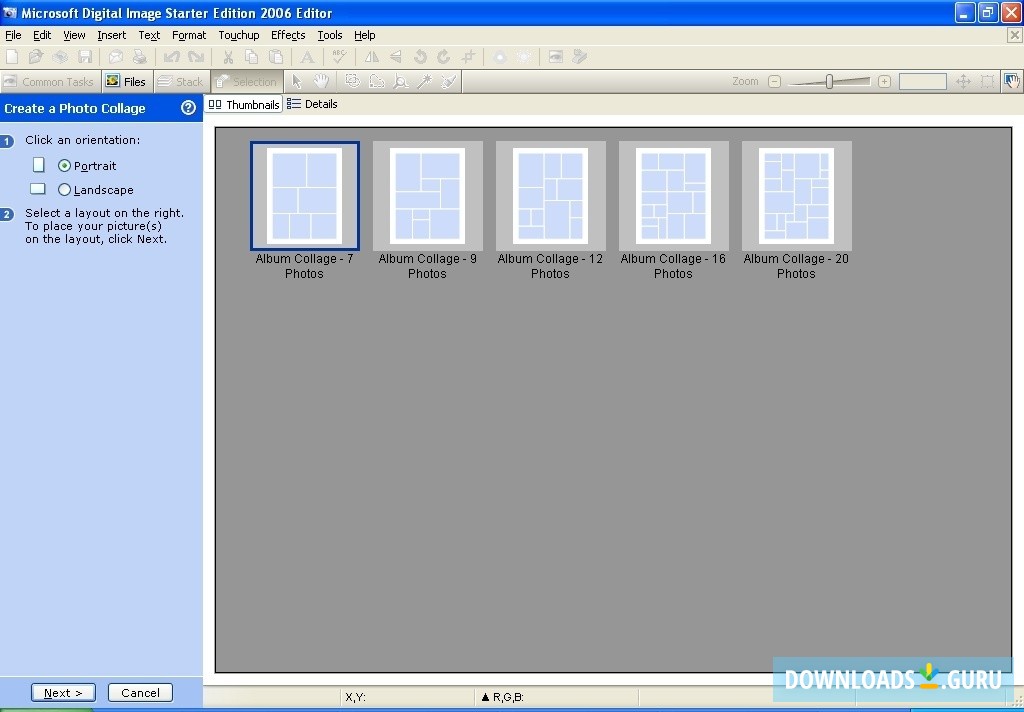The image size is (1024, 712).
Task: Open the Effects menu
Action: pos(288,35)
